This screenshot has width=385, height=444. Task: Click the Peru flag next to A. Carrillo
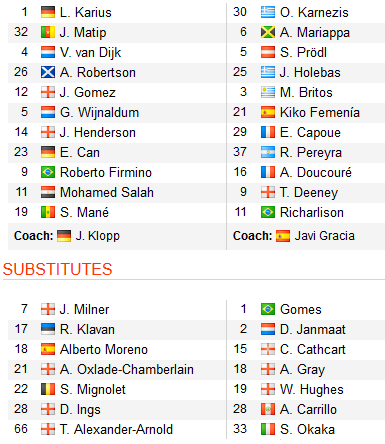[x=268, y=409]
